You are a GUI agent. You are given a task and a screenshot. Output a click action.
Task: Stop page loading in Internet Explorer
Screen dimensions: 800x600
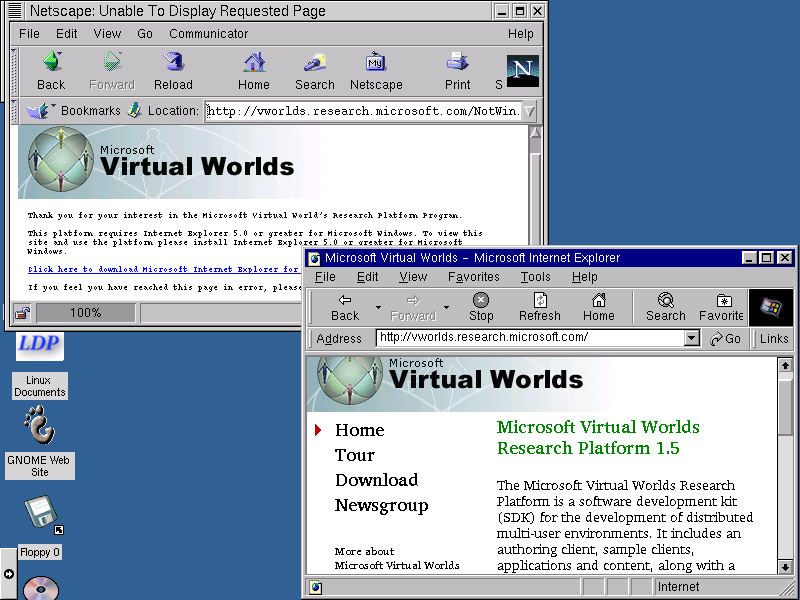tap(481, 308)
